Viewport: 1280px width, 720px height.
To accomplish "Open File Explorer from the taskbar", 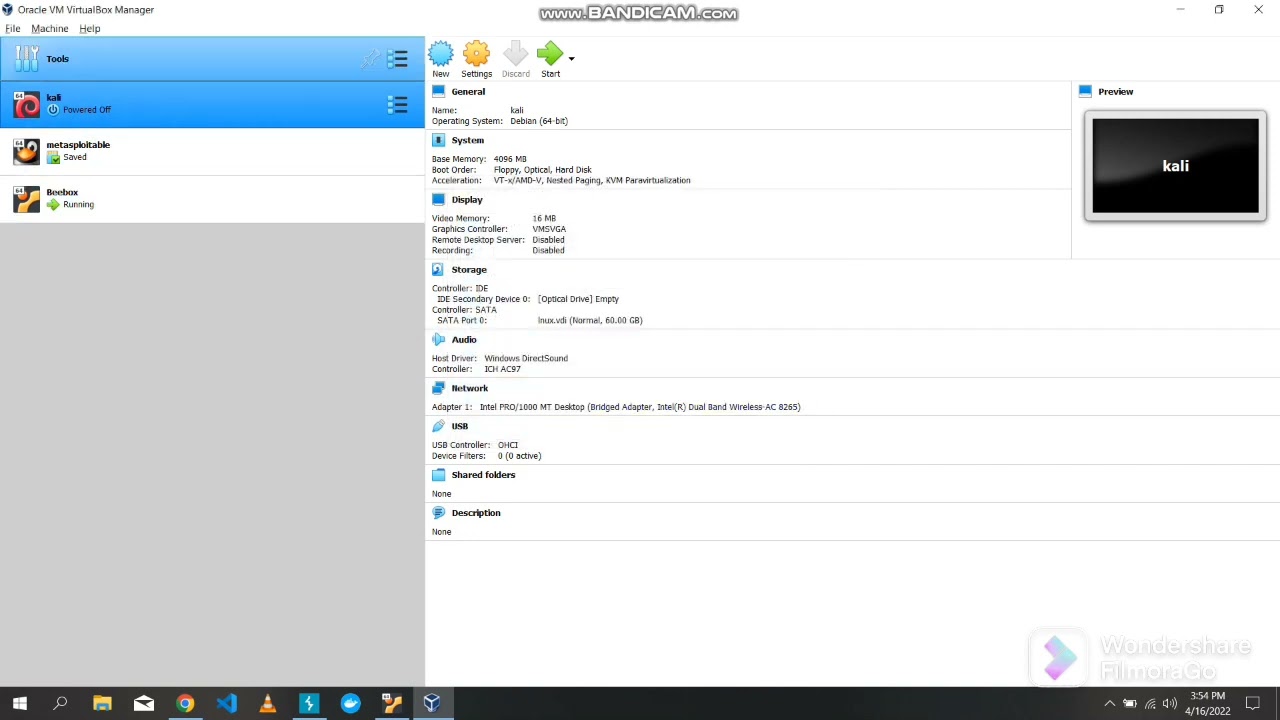I will tap(102, 704).
